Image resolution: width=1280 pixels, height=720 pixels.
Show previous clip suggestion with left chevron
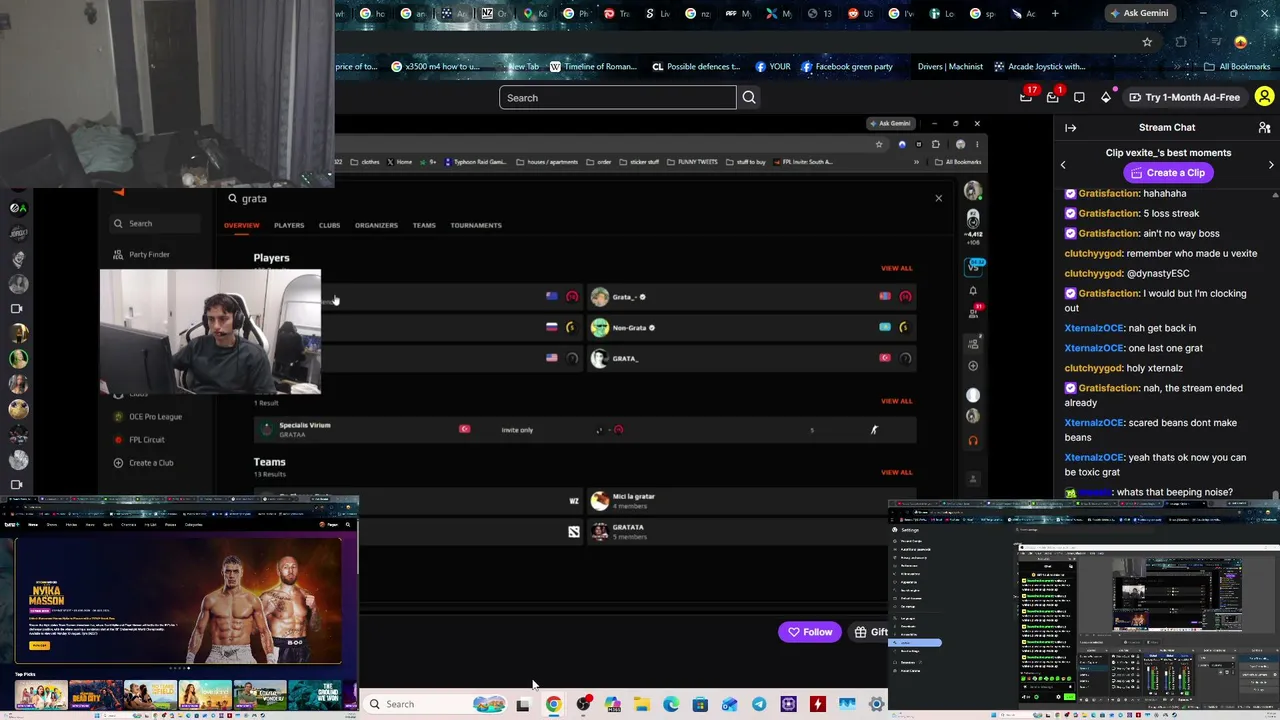(x=1063, y=165)
